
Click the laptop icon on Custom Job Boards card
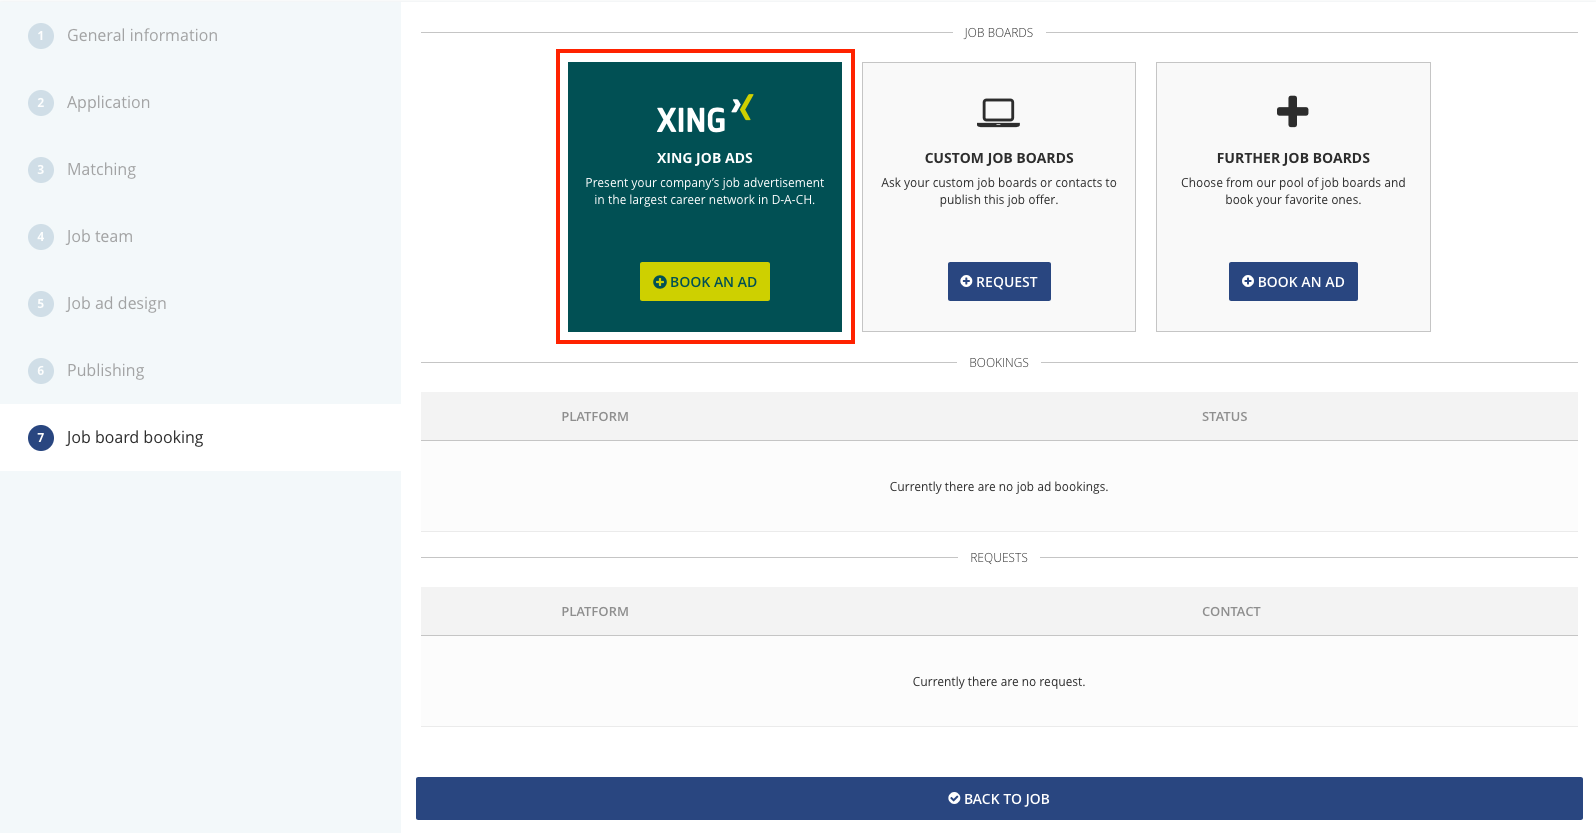998,113
